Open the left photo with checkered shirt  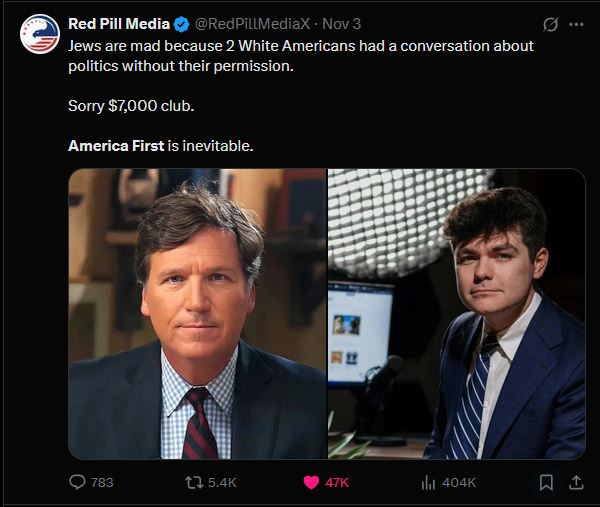[197, 313]
